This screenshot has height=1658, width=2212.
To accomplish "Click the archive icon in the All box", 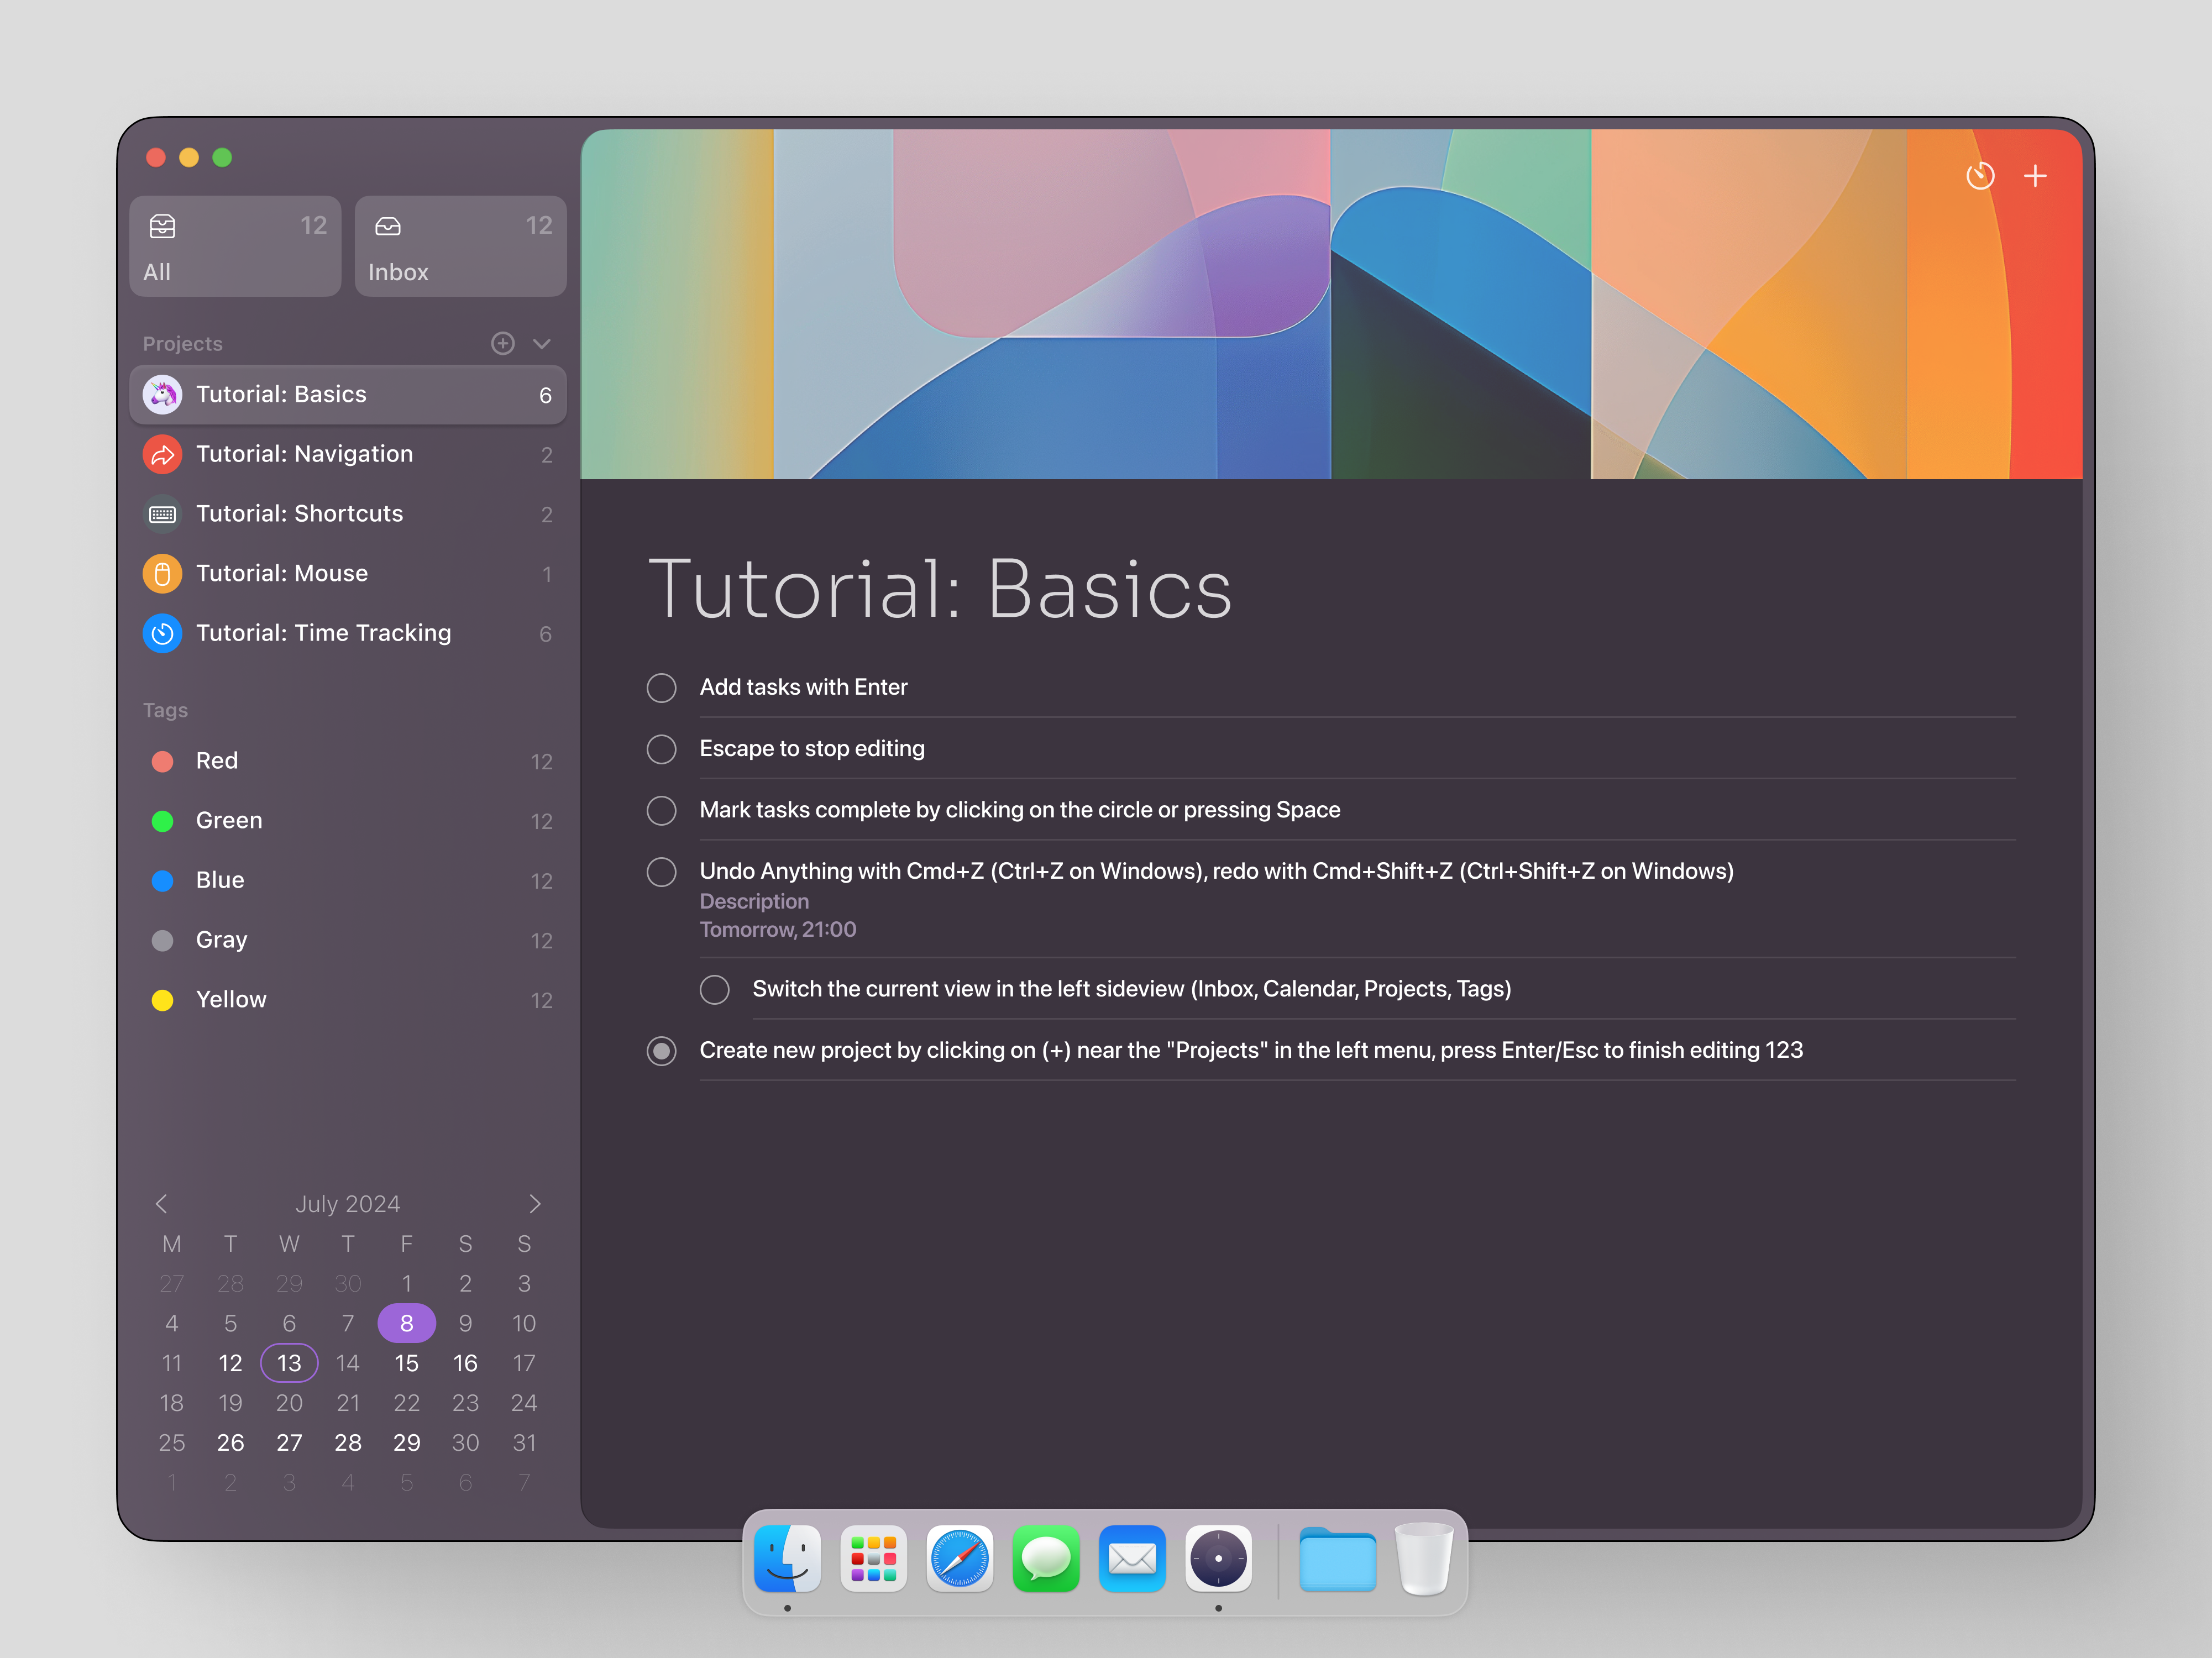I will pyautogui.click(x=163, y=226).
